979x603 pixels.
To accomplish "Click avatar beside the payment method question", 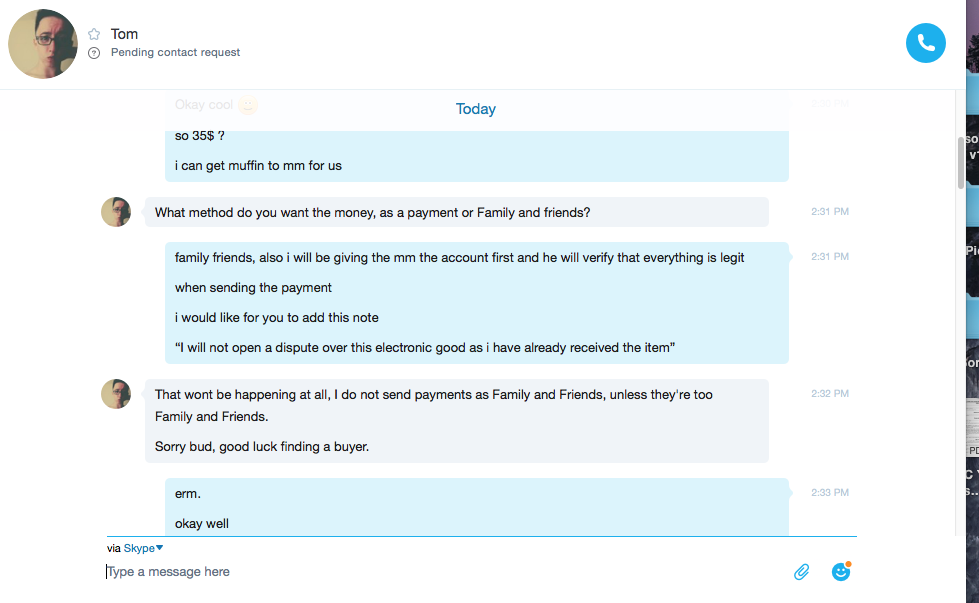I will pos(116,212).
